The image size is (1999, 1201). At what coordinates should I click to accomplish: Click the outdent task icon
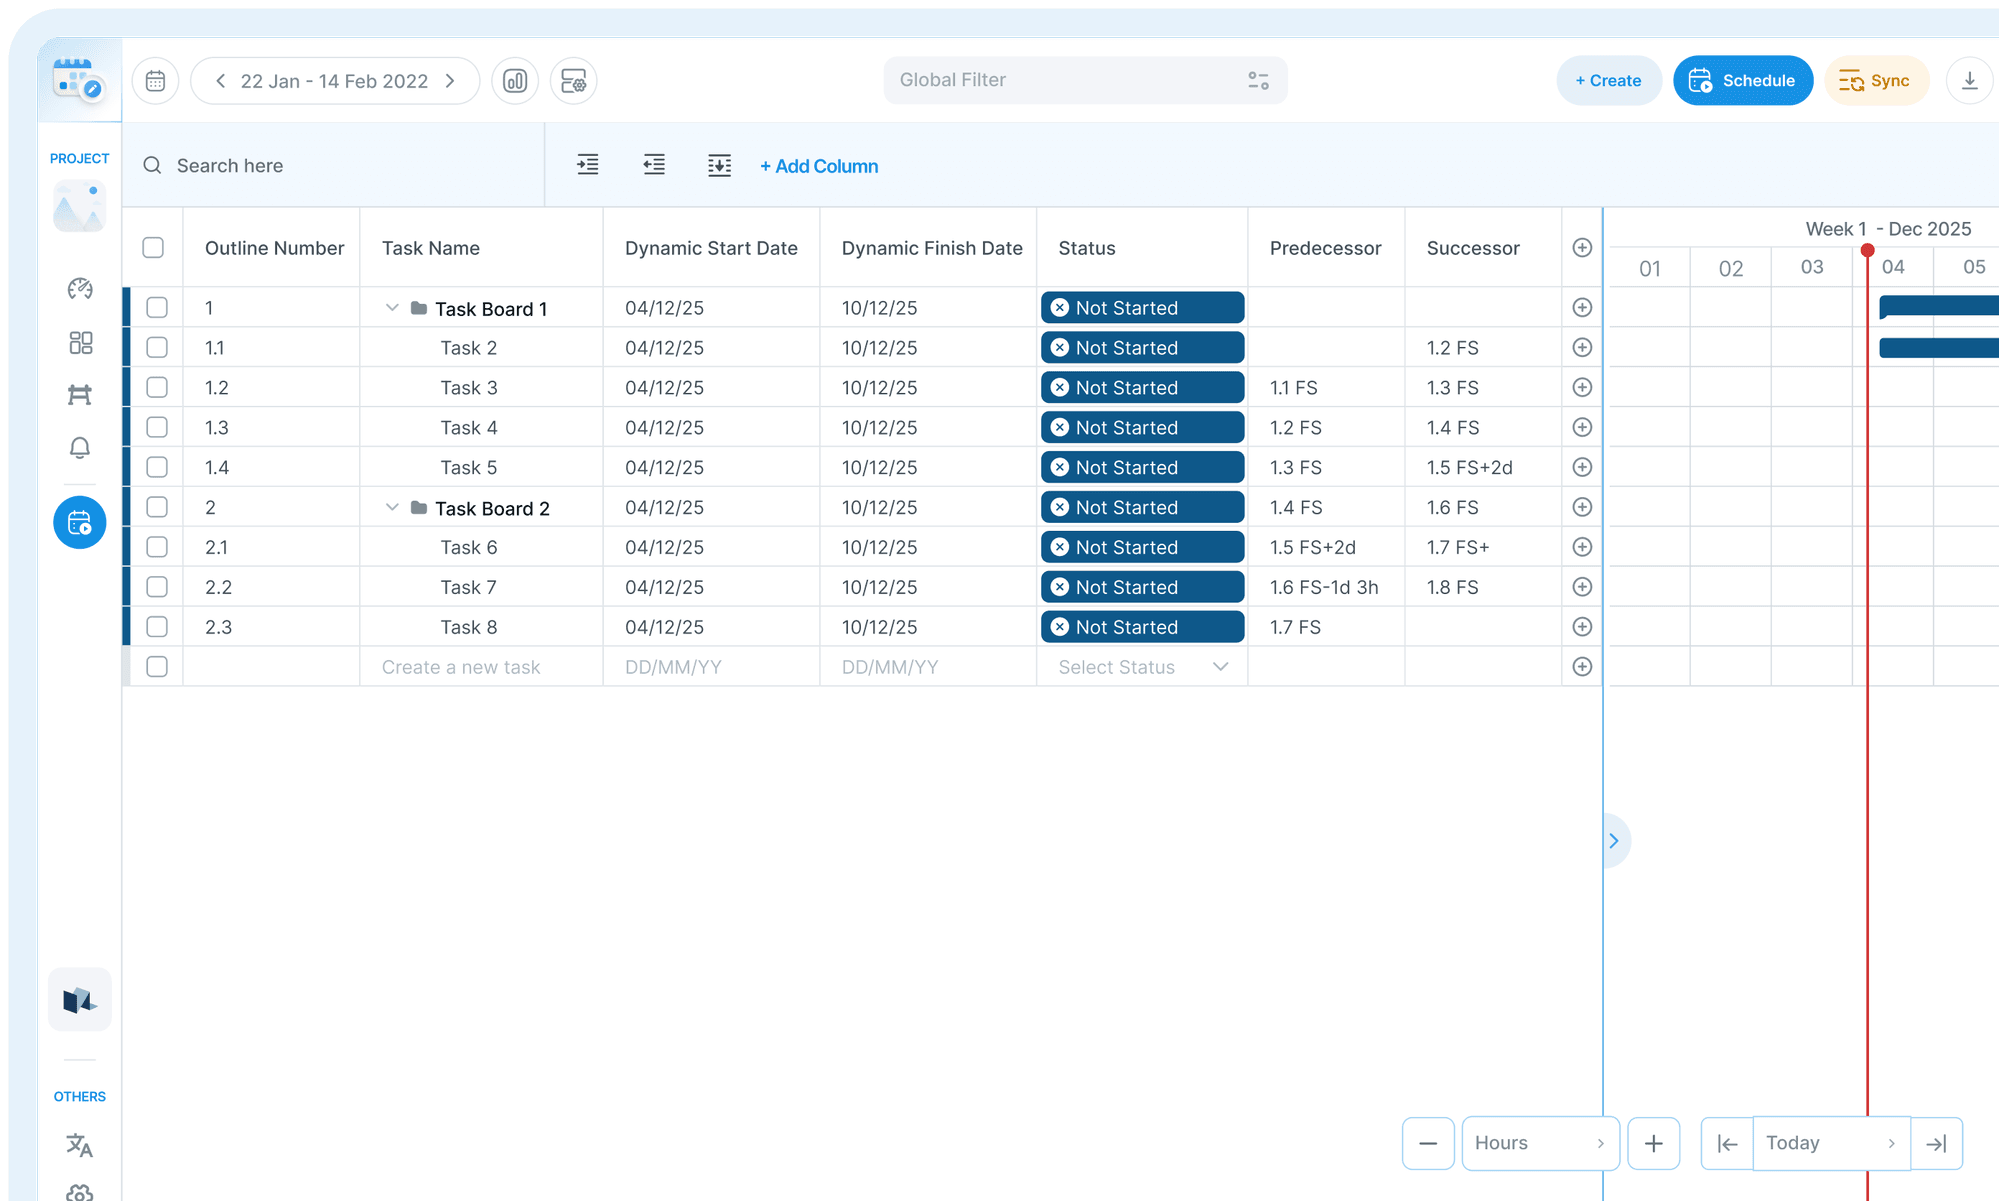[654, 165]
